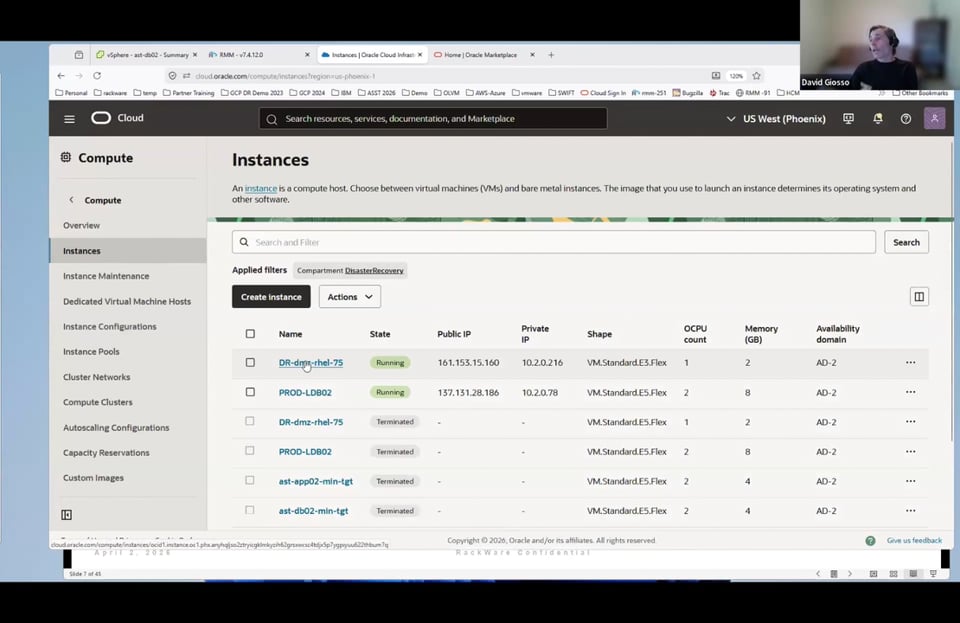Open the running PROD-LDB02 instance link

pos(305,392)
